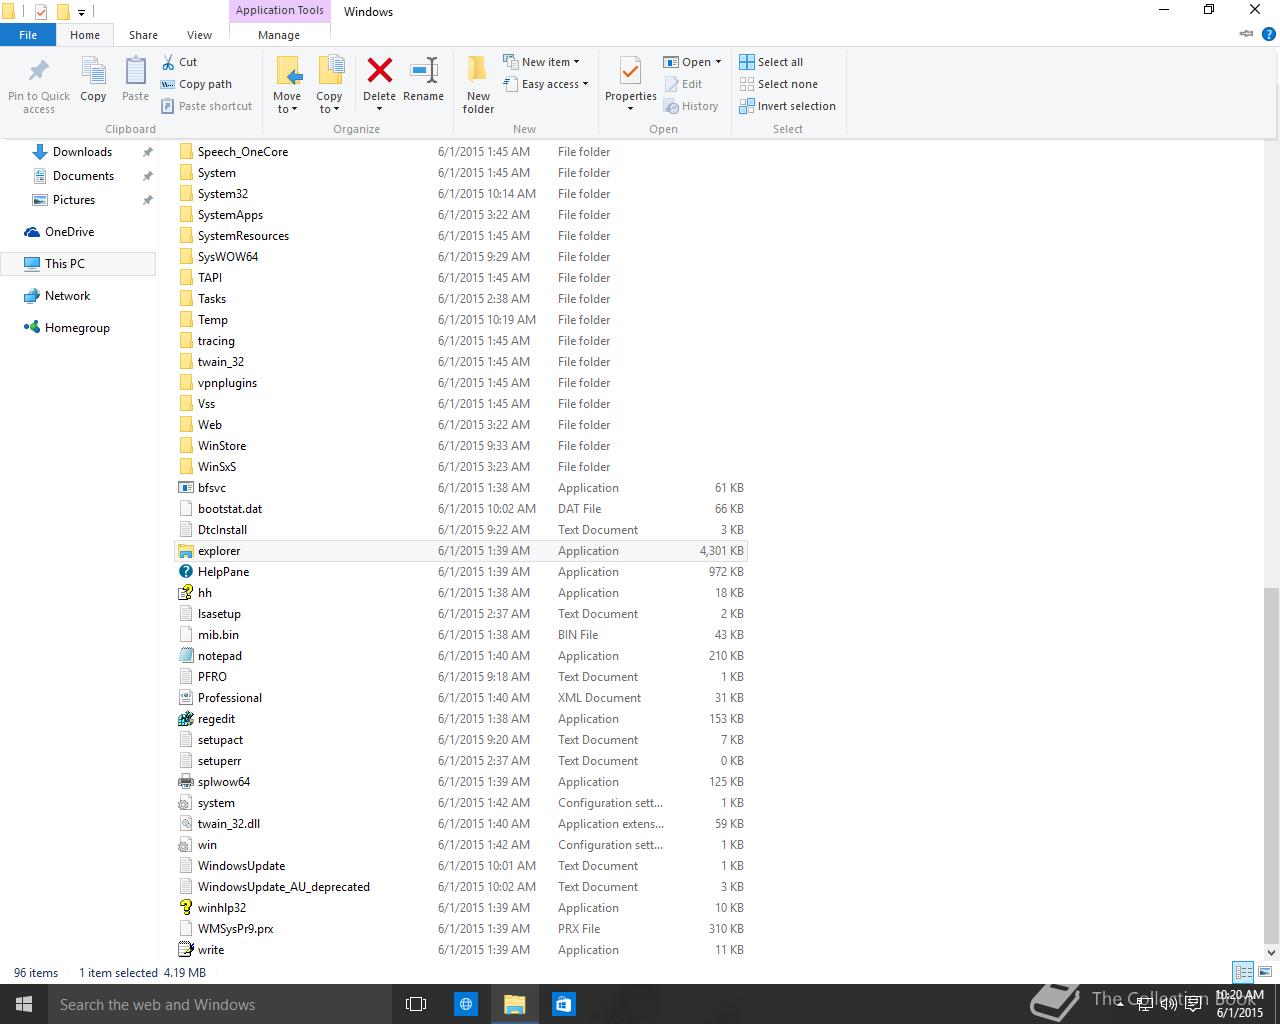Select Documents in navigation pane
Image resolution: width=1280 pixels, height=1024 pixels.
coord(83,176)
